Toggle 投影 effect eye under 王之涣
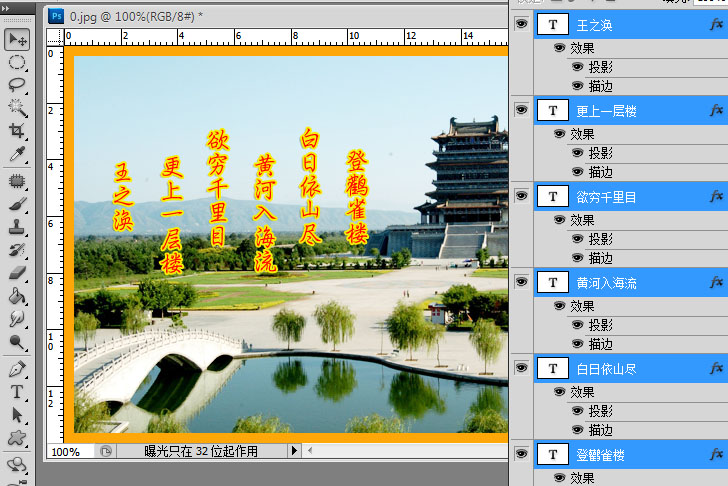The width and height of the screenshot is (728, 486). (578, 67)
